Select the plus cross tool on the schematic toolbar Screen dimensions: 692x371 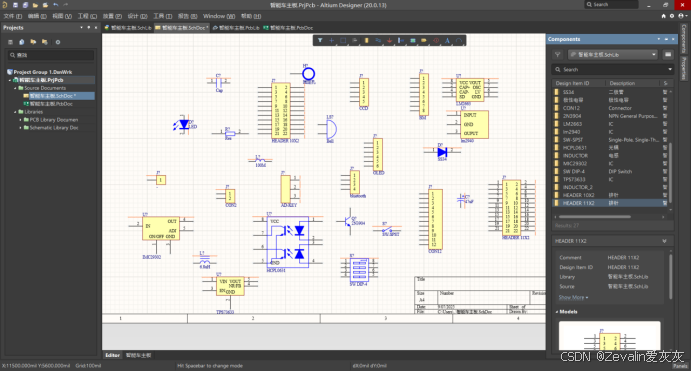[331, 41]
